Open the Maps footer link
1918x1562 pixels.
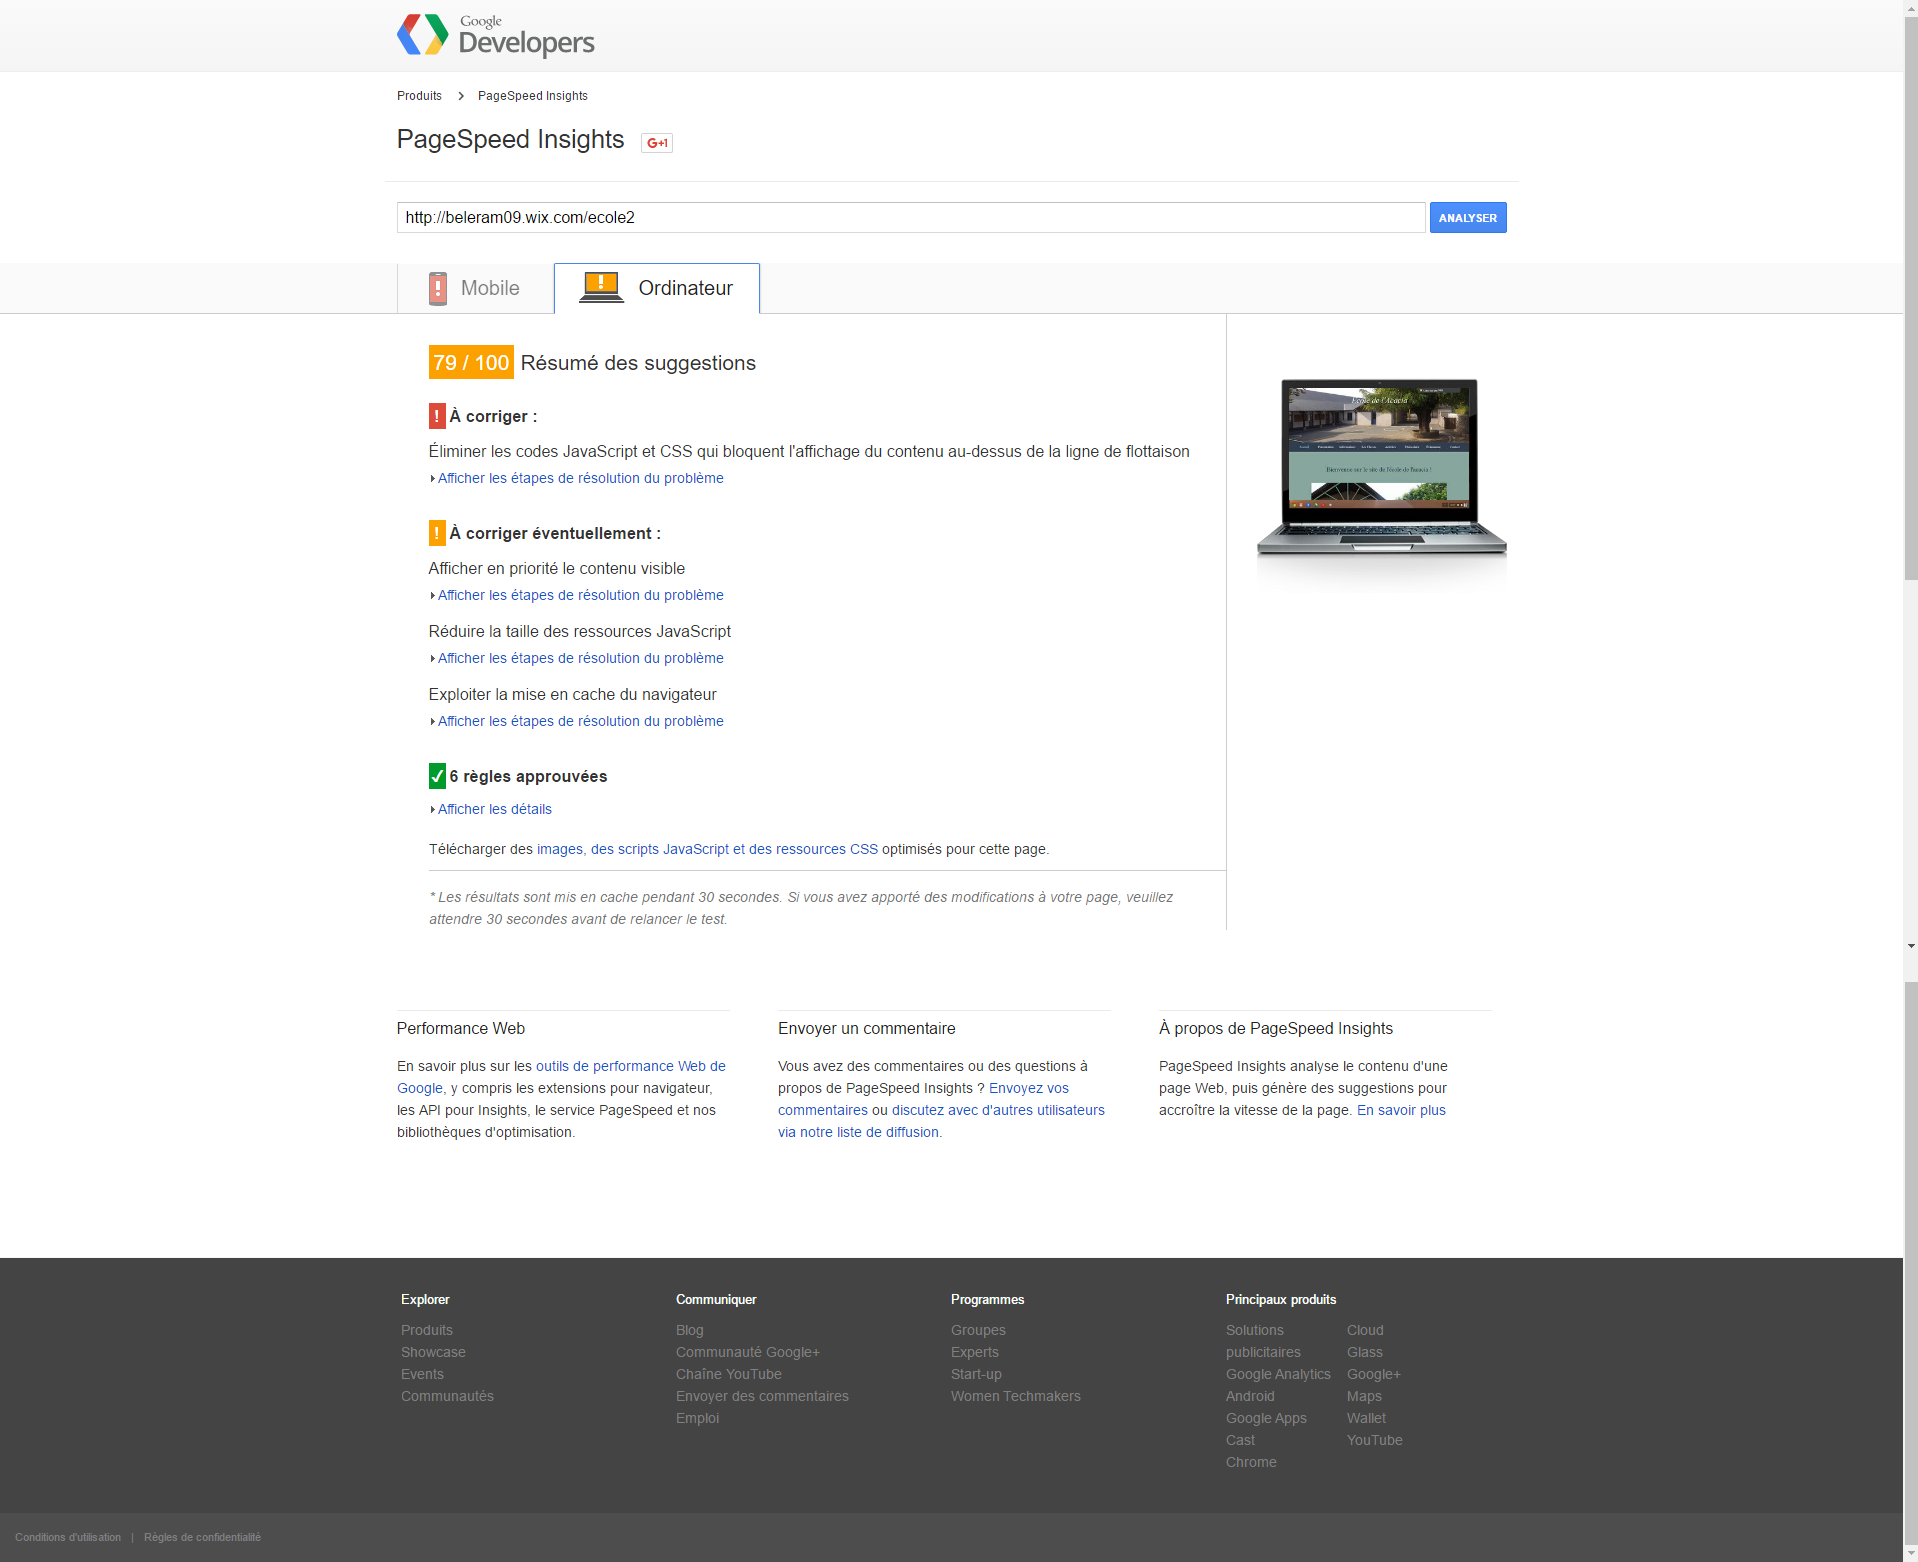click(1364, 1396)
